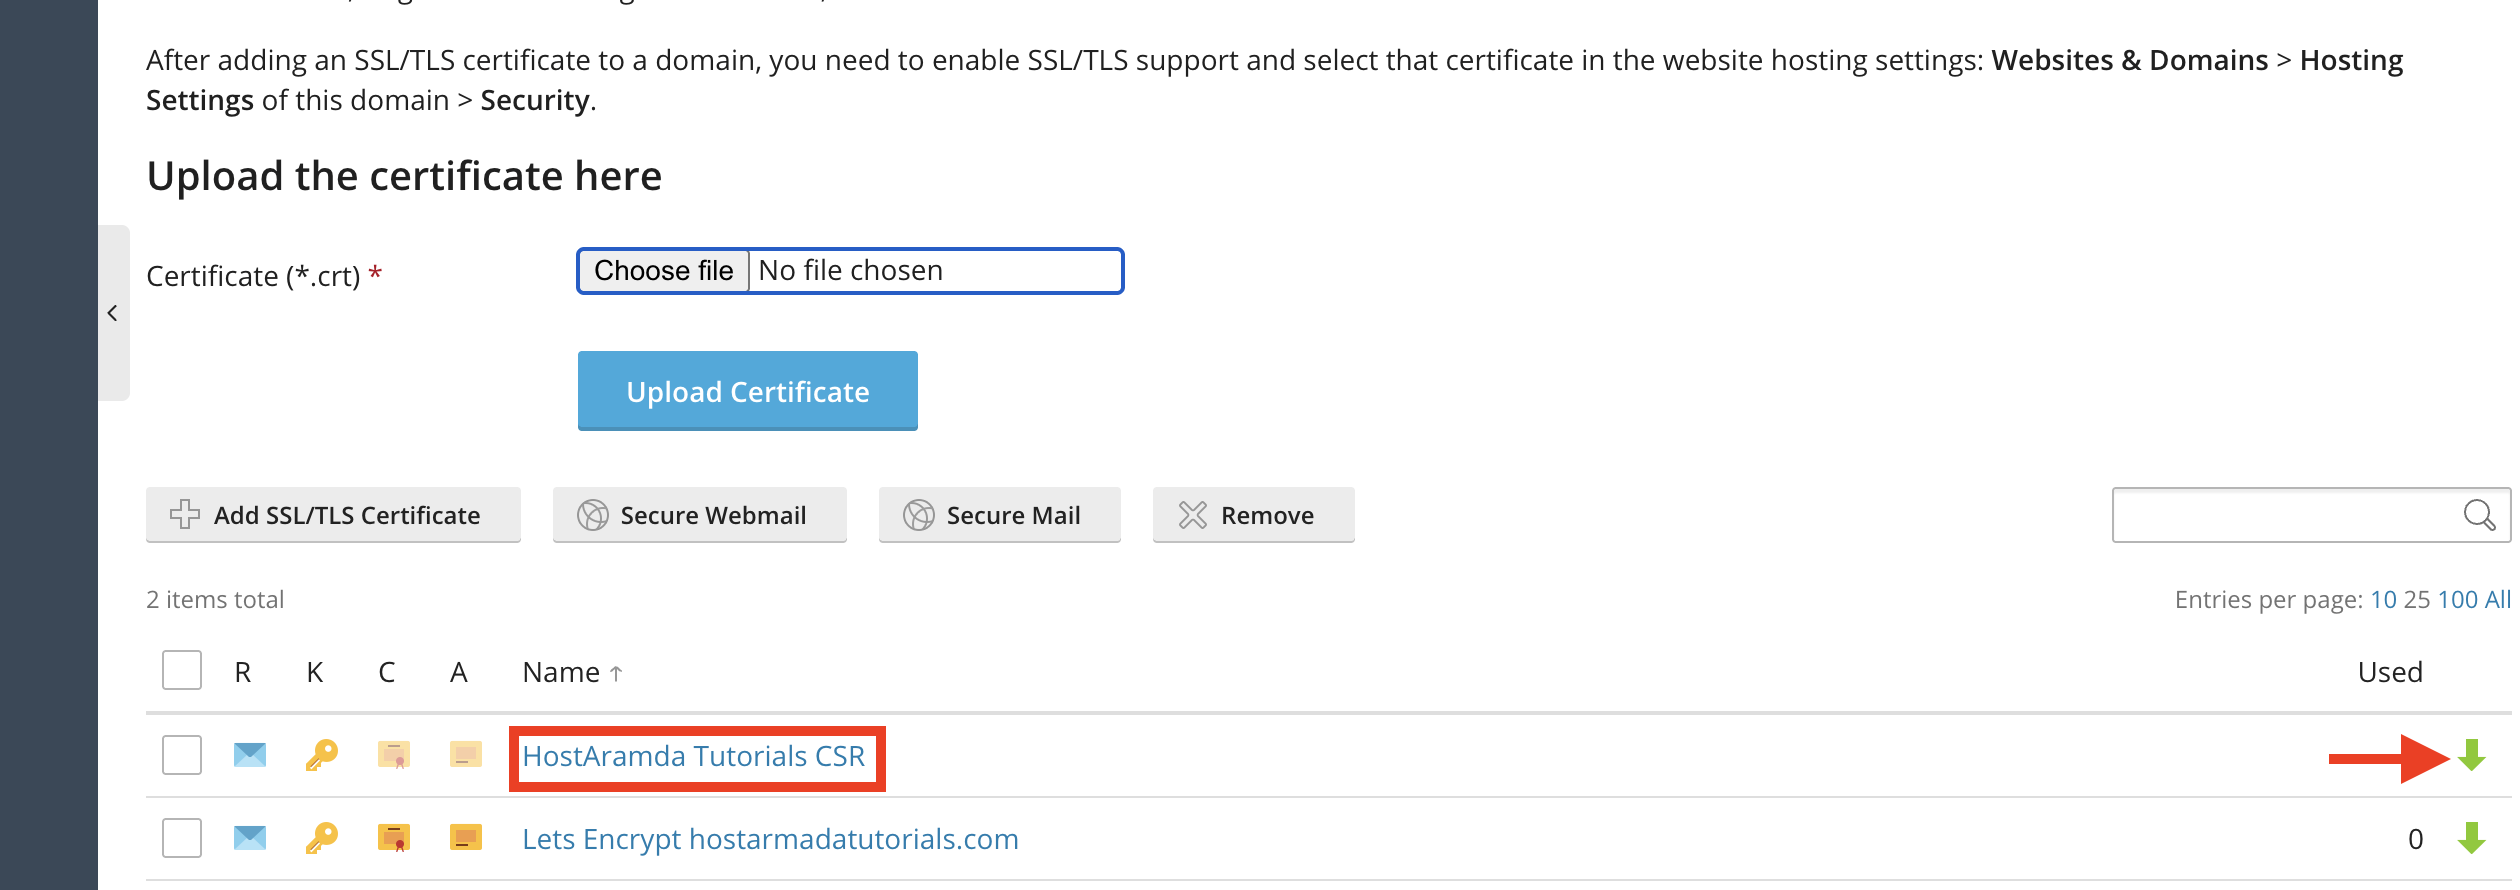This screenshot has height=890, width=2520.
Task: Show 25 entries per page
Action: coord(2416,600)
